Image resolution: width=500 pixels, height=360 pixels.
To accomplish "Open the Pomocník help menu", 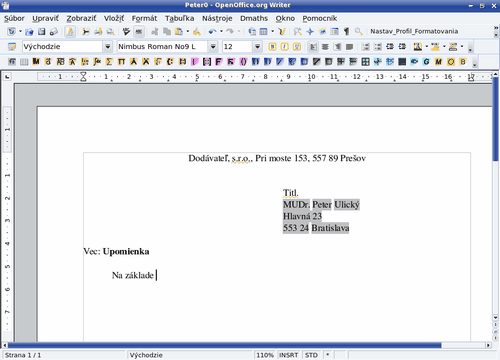I will coord(319,18).
